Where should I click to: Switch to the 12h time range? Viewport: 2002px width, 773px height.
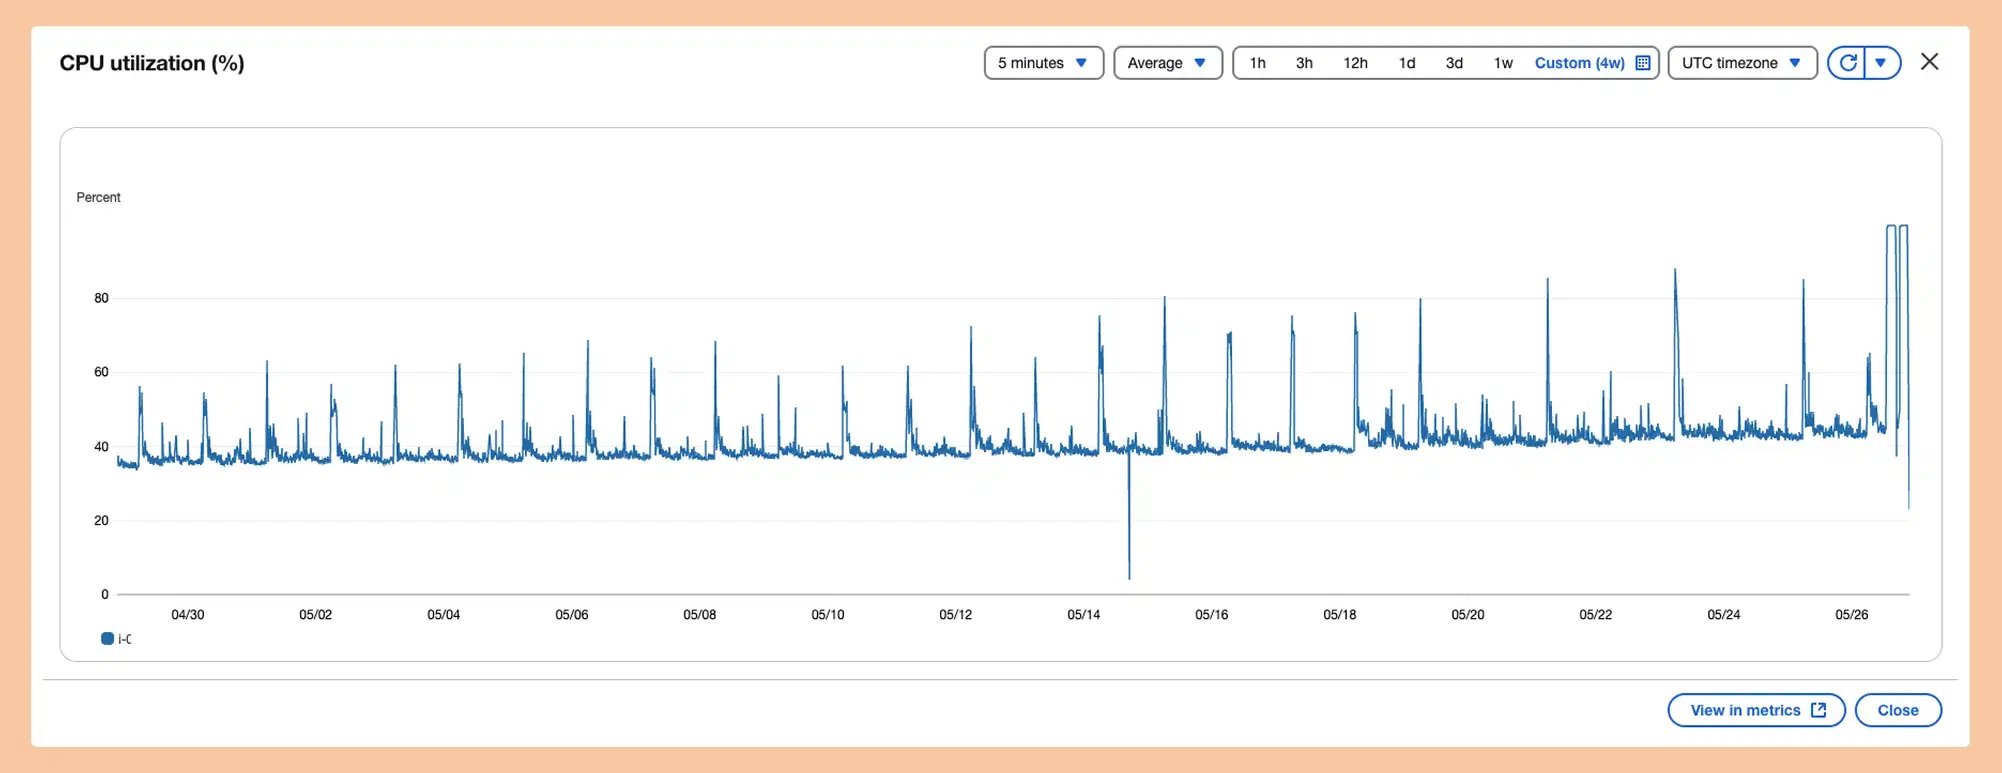[1355, 63]
